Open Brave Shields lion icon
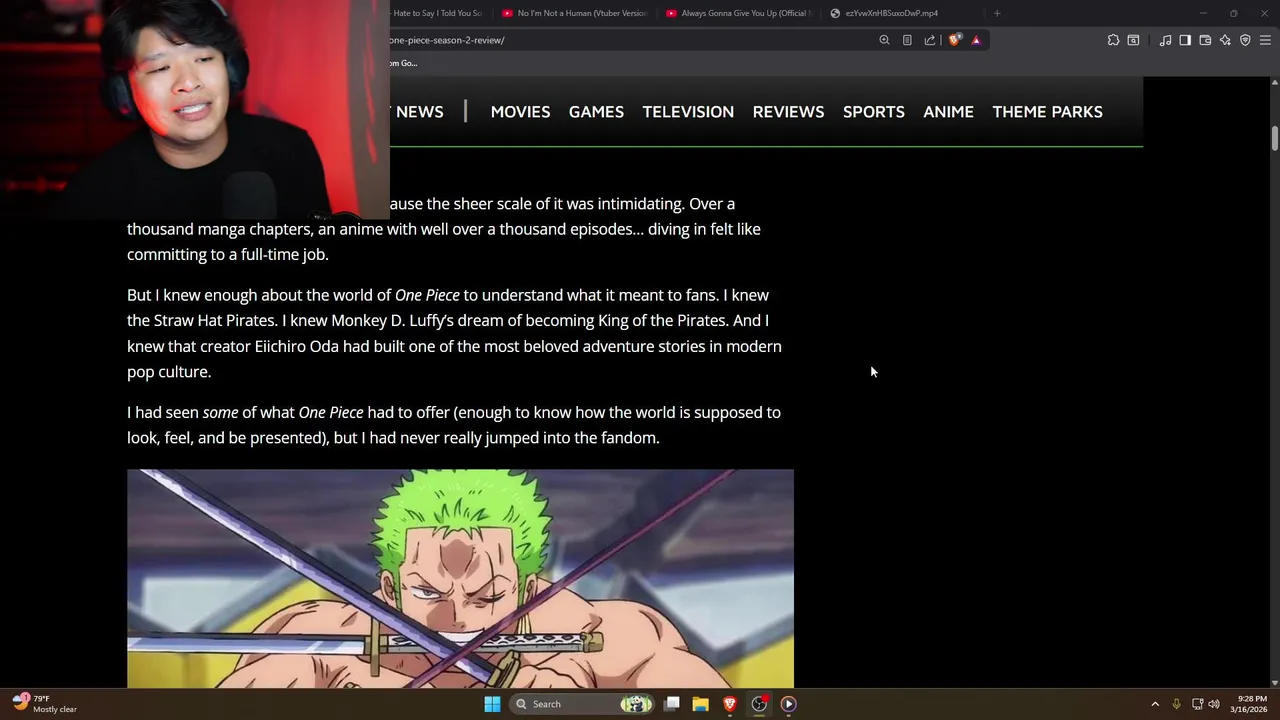Screen dimensions: 1280x720 955,40
